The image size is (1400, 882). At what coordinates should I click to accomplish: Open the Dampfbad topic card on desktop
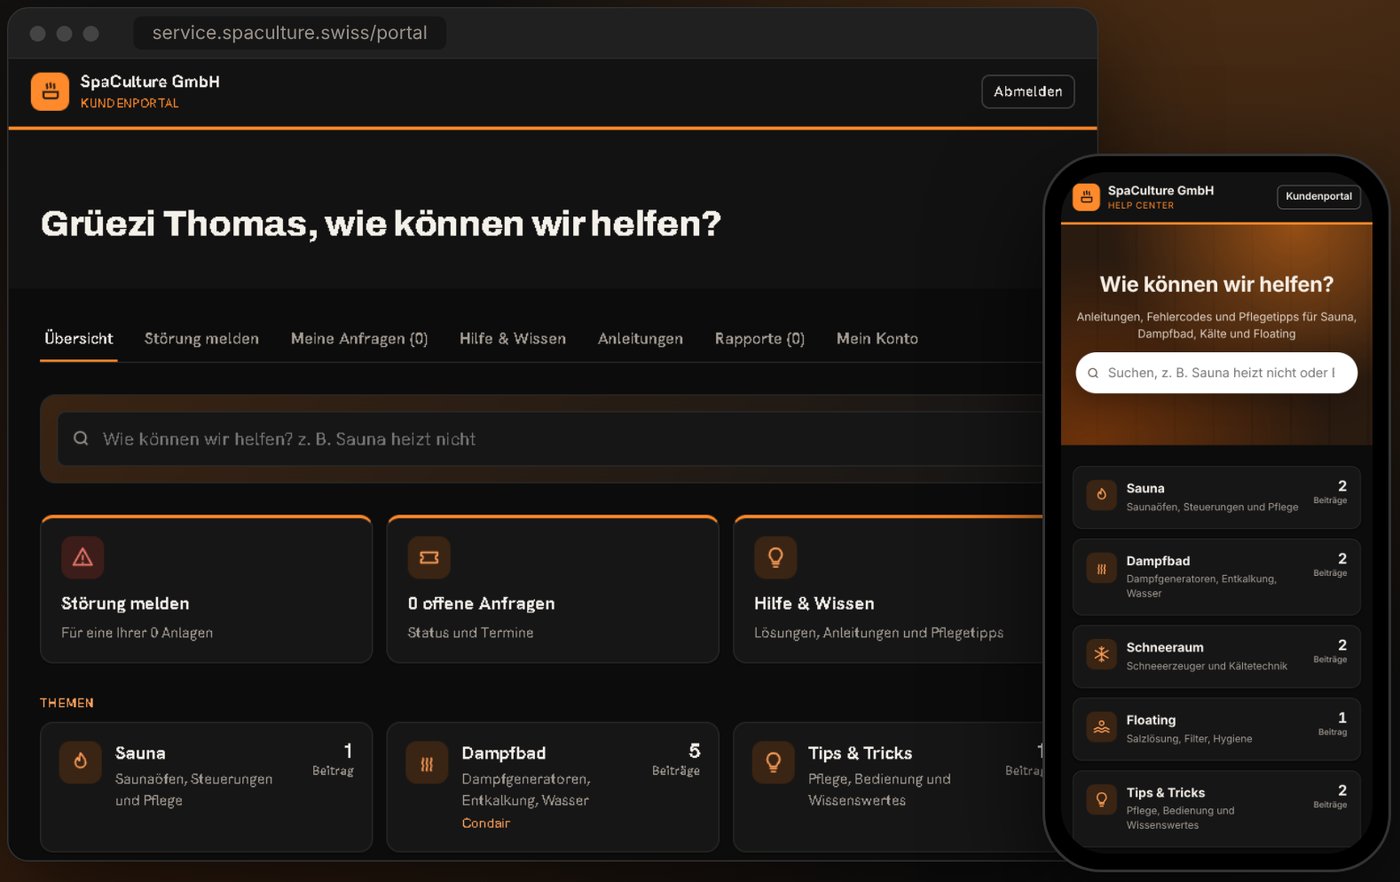tap(553, 787)
